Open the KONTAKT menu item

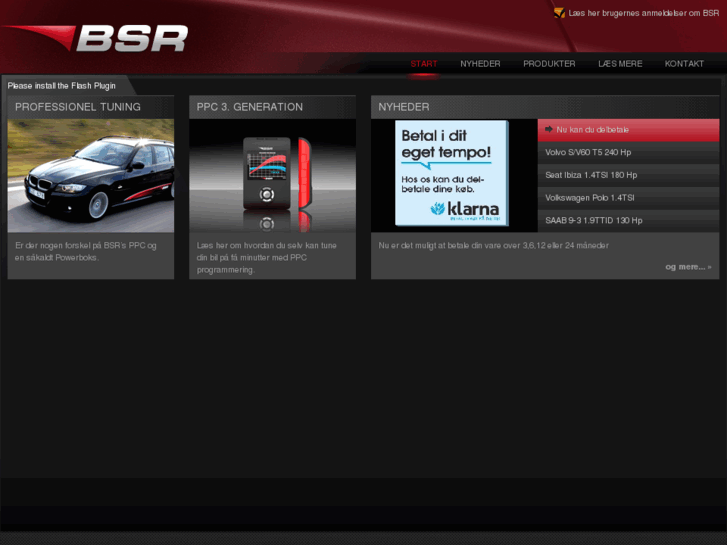point(684,64)
